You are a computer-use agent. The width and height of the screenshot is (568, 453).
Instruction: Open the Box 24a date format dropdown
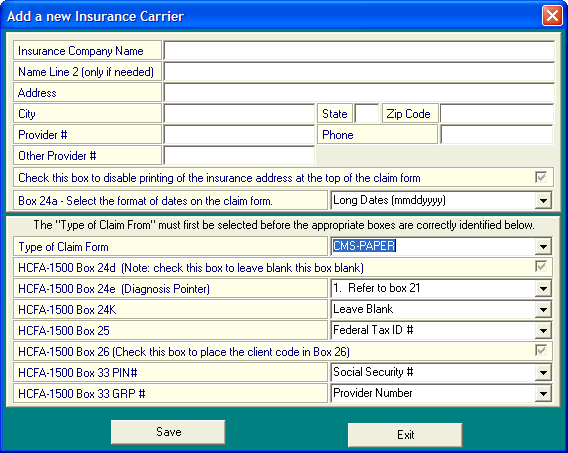click(x=543, y=201)
